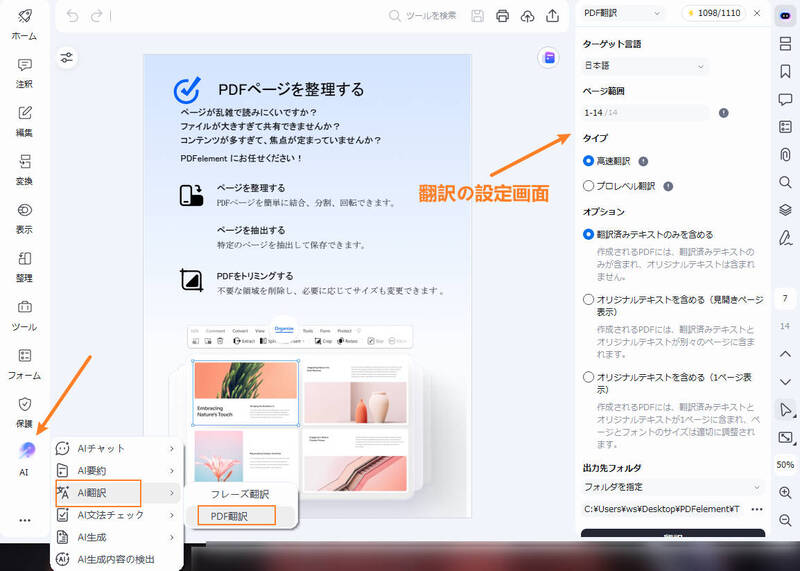Zoom in with the plus magnifier
Viewport: 800px width, 571px height.
(x=785, y=492)
